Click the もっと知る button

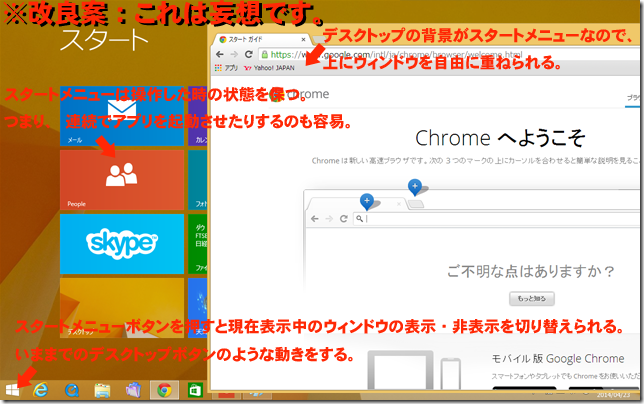(x=531, y=298)
